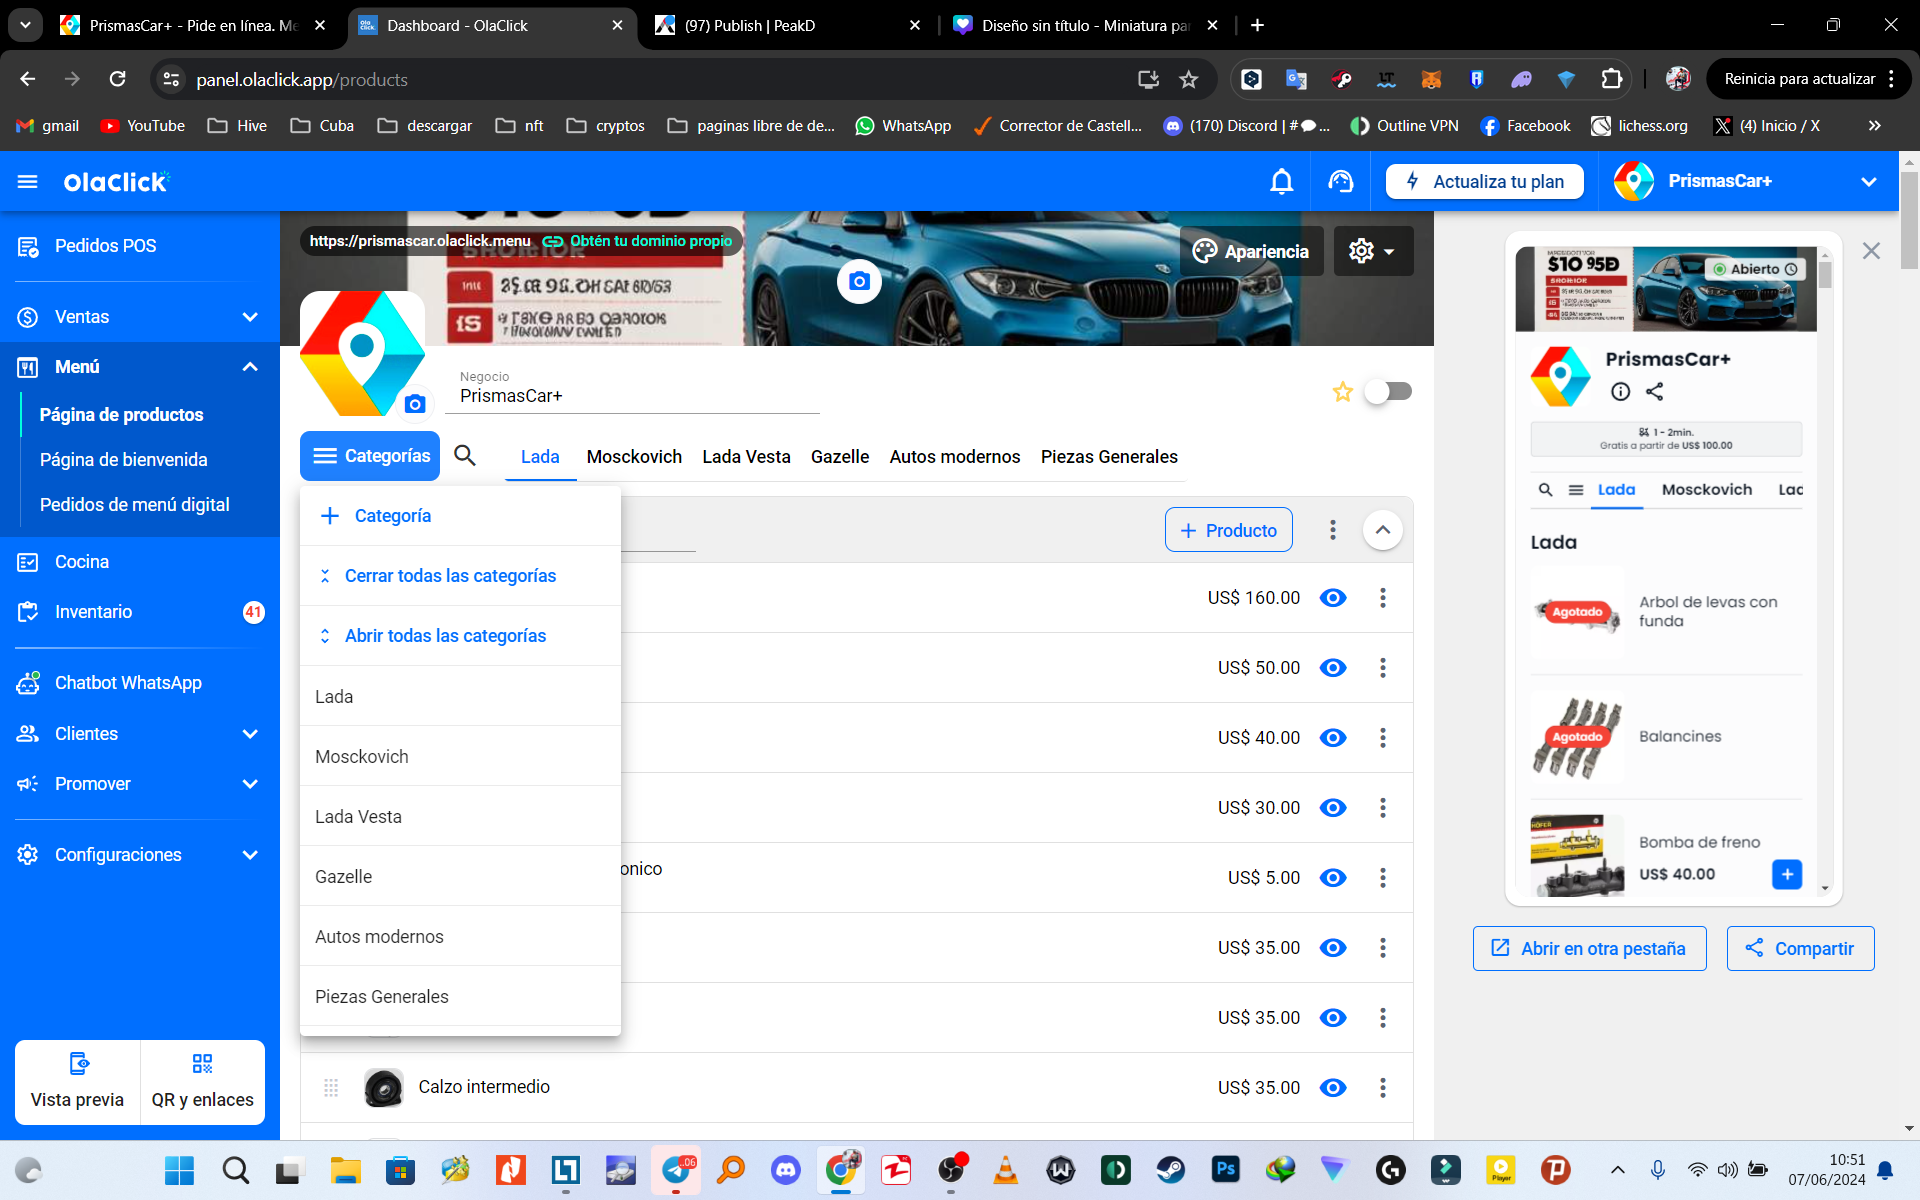Search products with the magnifier icon
Viewport: 1920px width, 1200px height.
click(465, 456)
